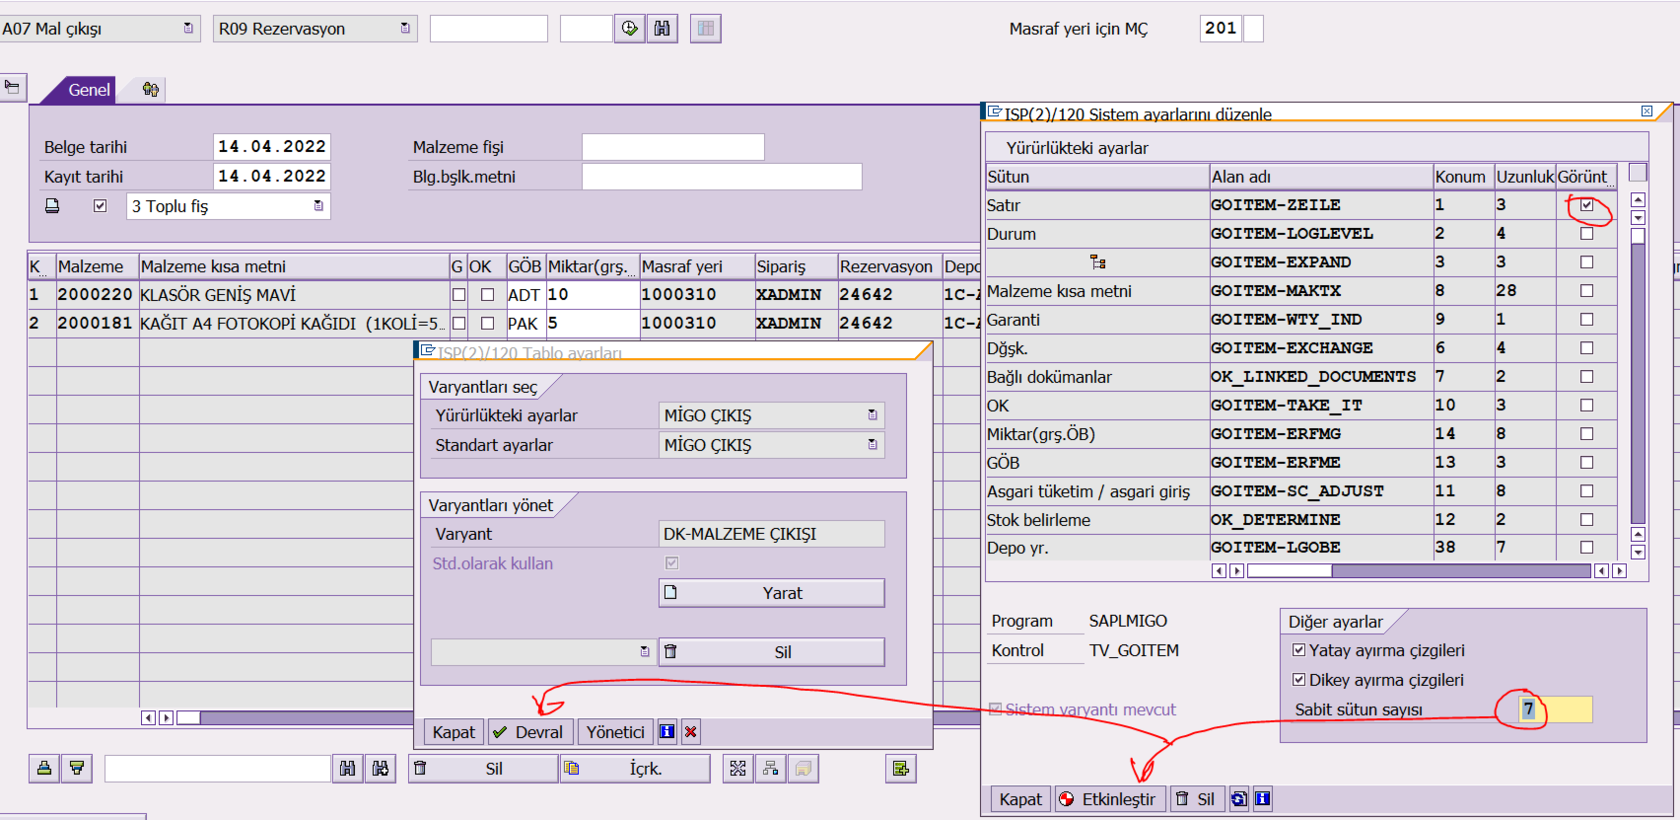Image resolution: width=1680 pixels, height=820 pixels.
Task: Click the Belge tarihi date field
Action: [x=272, y=147]
